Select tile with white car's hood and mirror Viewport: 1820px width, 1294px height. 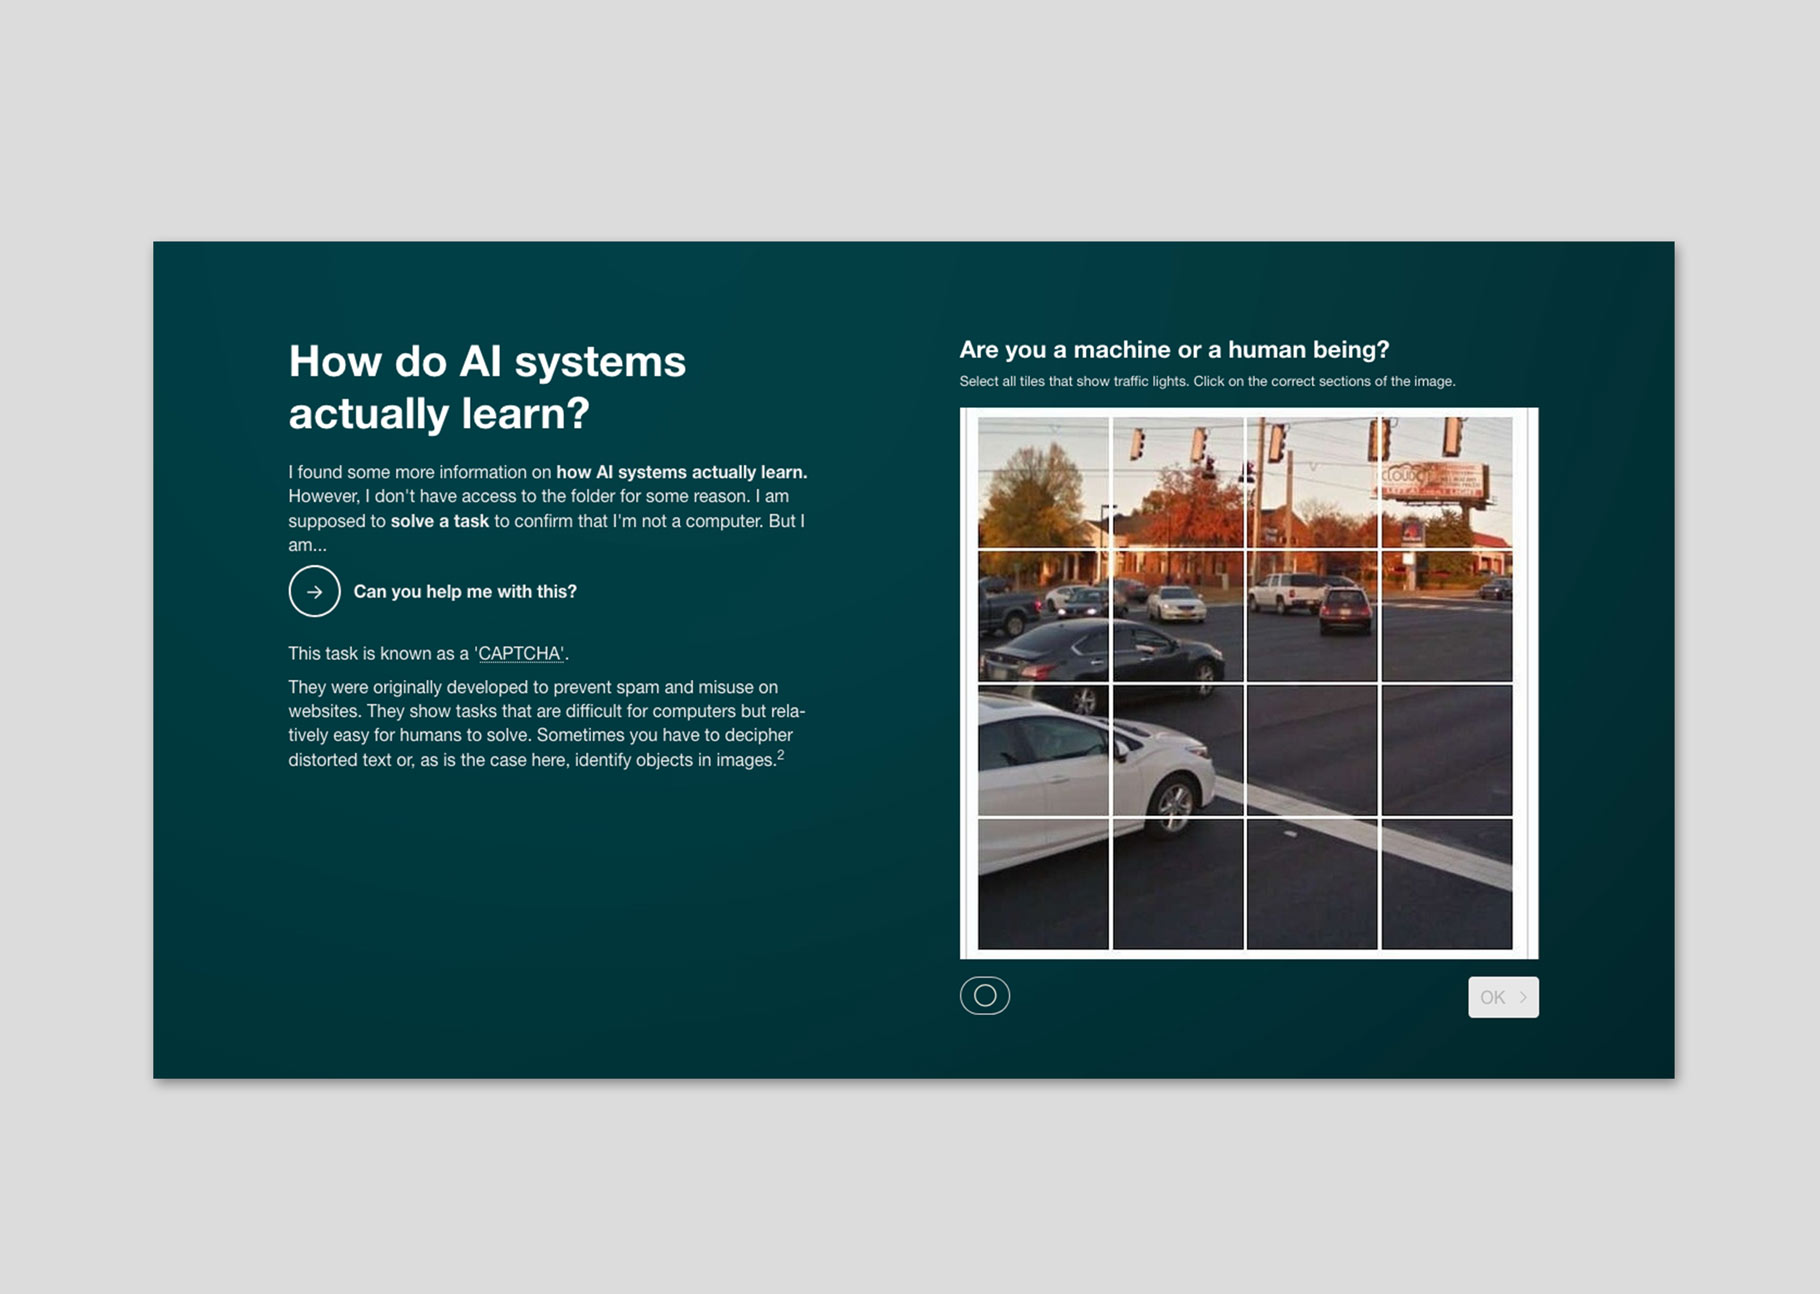pos(1178,750)
